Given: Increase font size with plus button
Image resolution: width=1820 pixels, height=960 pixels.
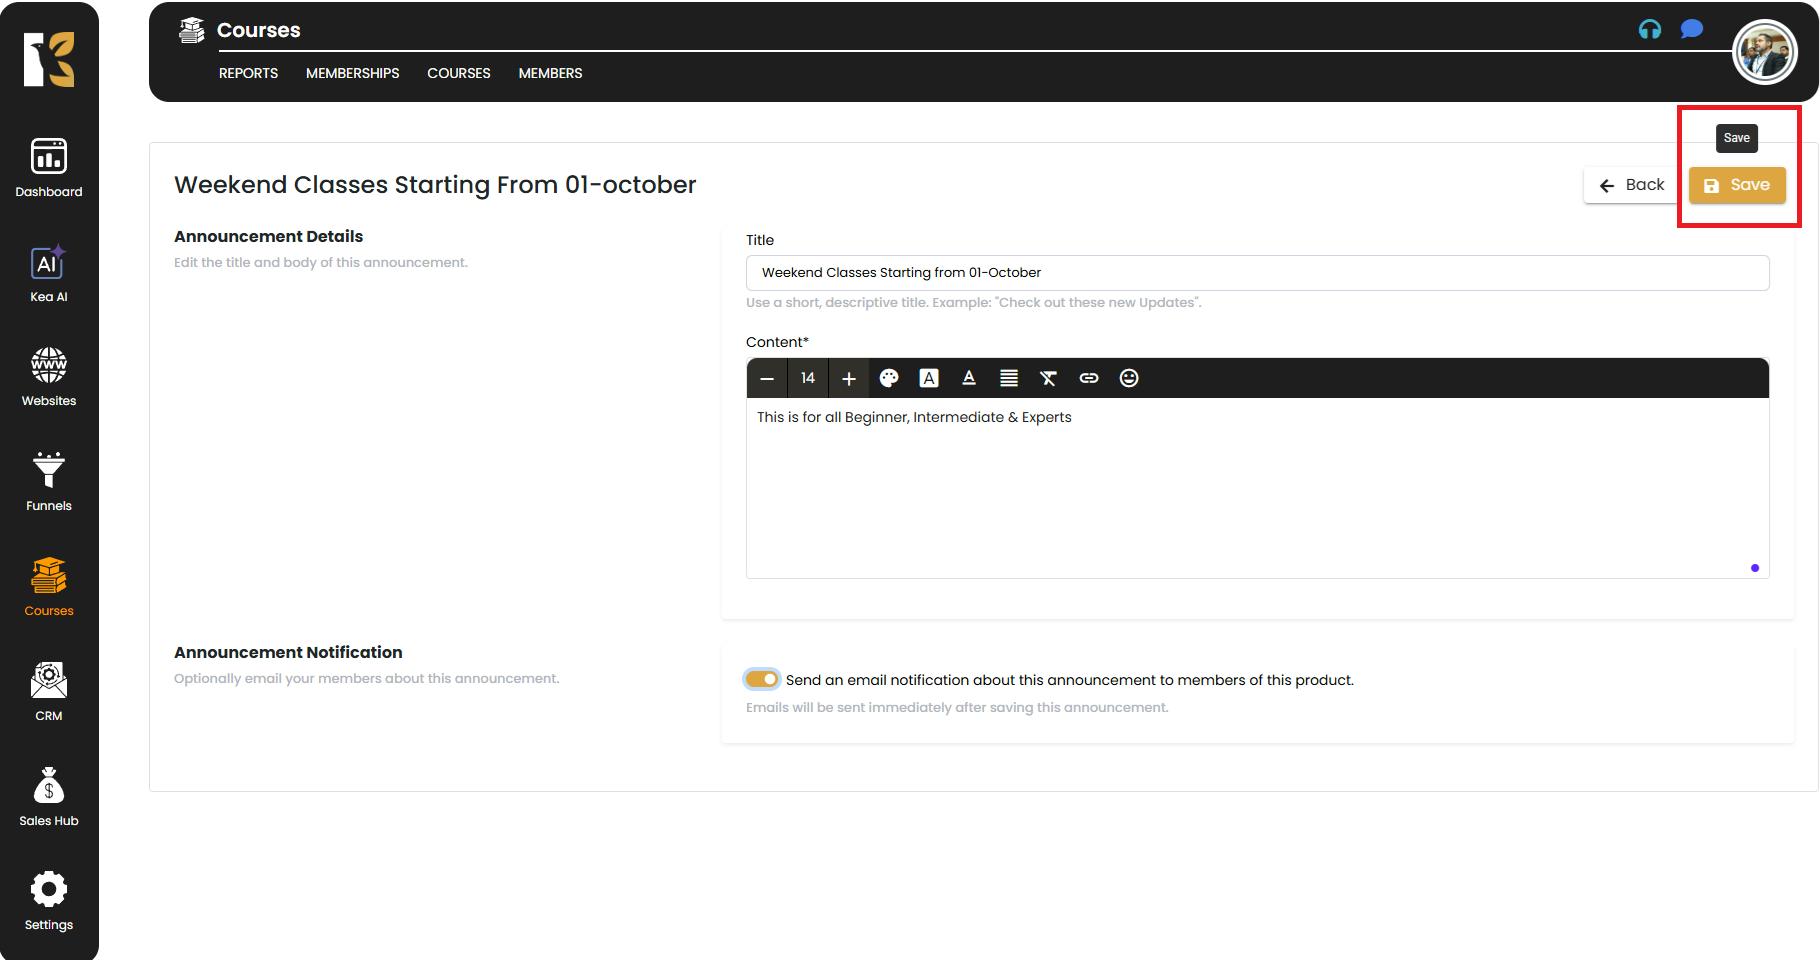Looking at the screenshot, I should click(x=848, y=378).
